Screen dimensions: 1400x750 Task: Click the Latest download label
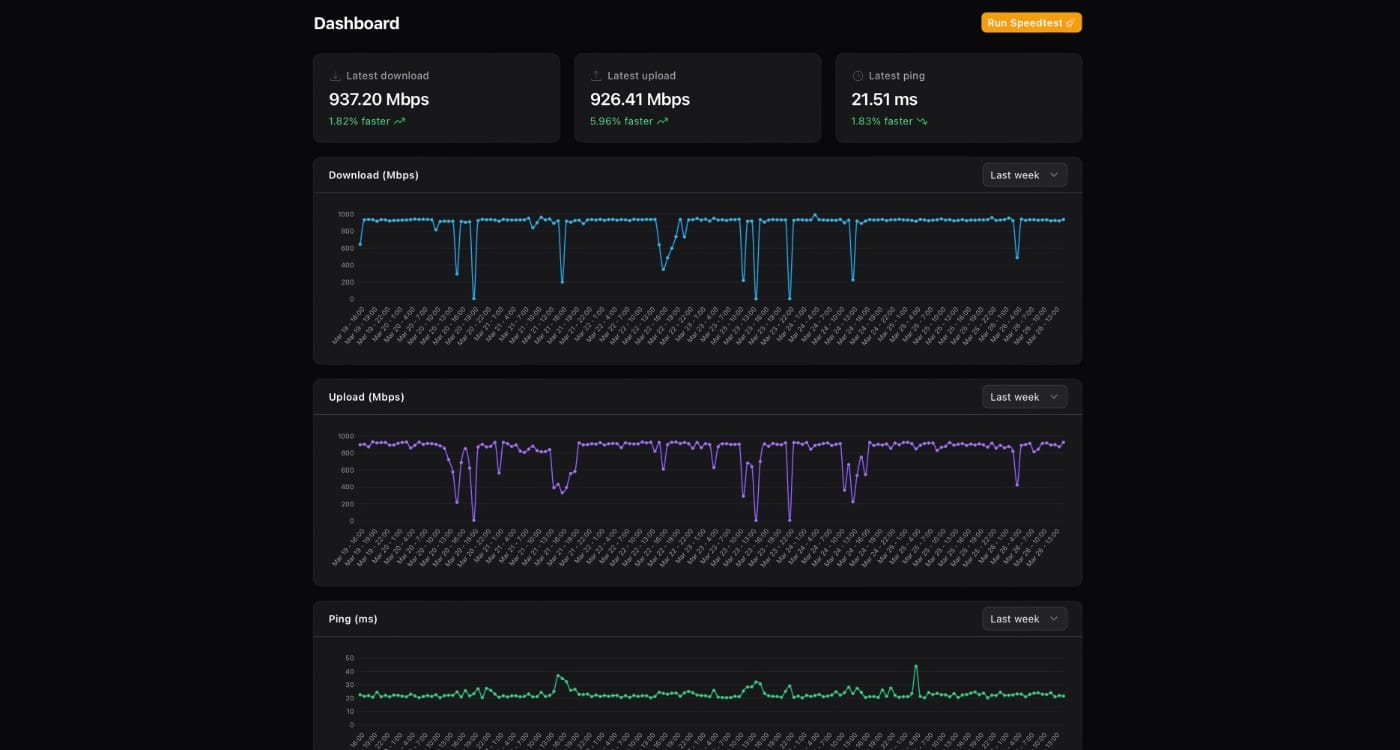tap(387, 76)
